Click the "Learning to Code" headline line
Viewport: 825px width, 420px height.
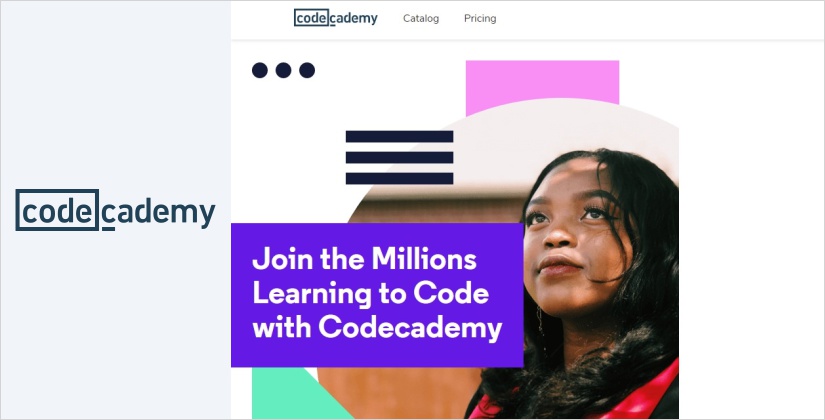tap(370, 294)
